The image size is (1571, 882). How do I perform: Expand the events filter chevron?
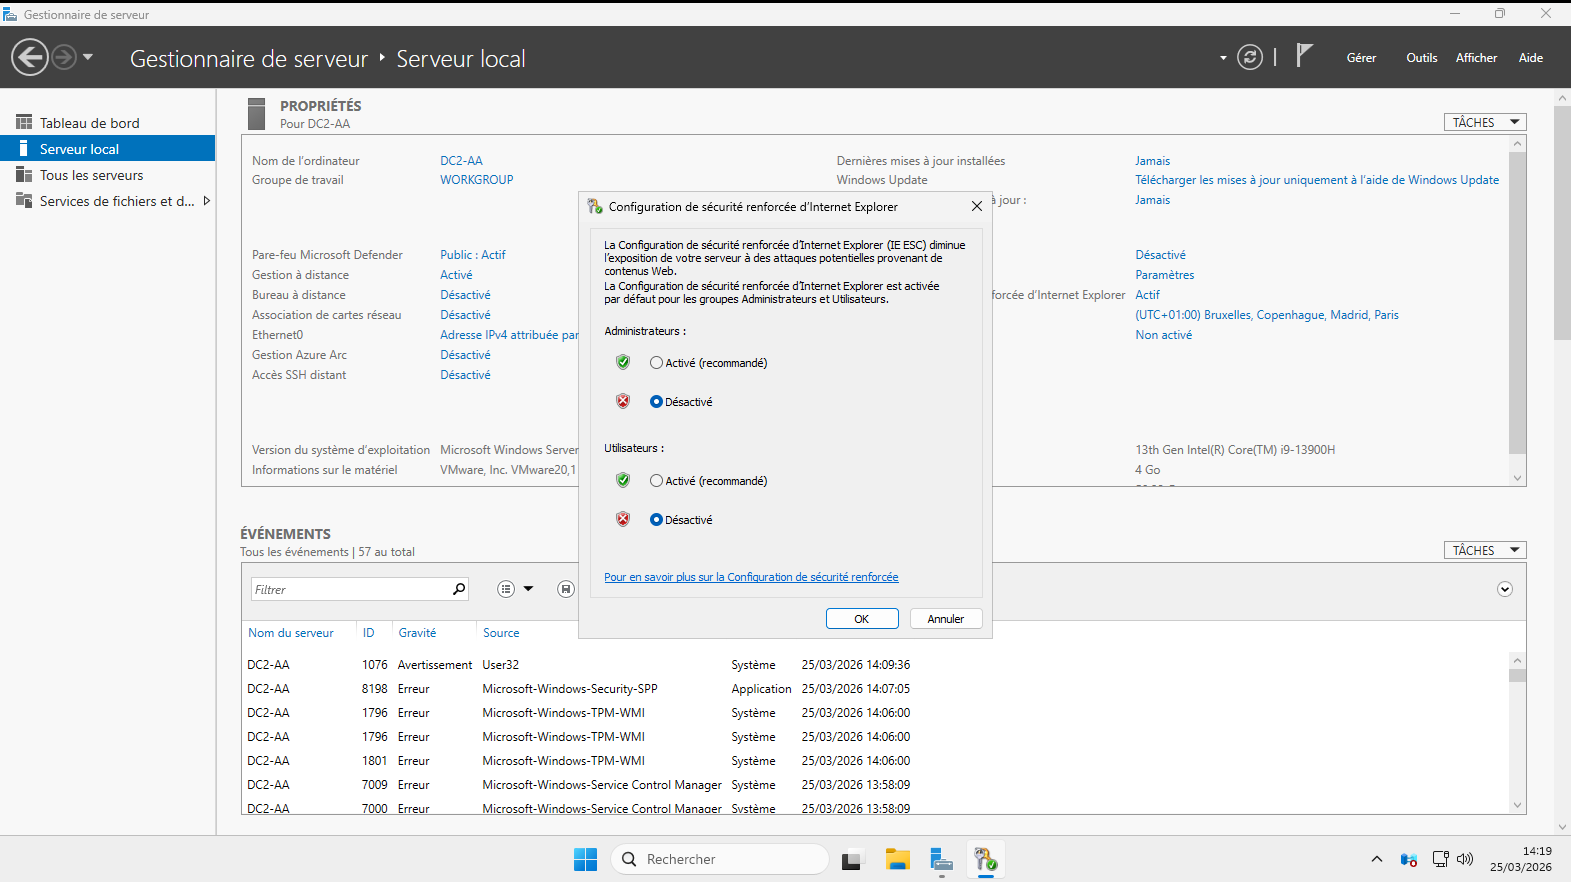point(1505,589)
